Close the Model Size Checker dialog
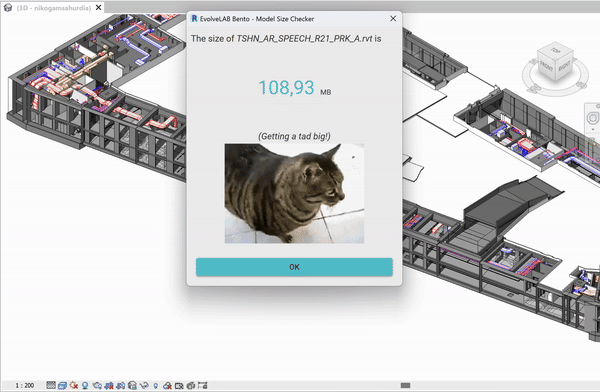Image resolution: width=600 pixels, height=392 pixels. point(393,18)
